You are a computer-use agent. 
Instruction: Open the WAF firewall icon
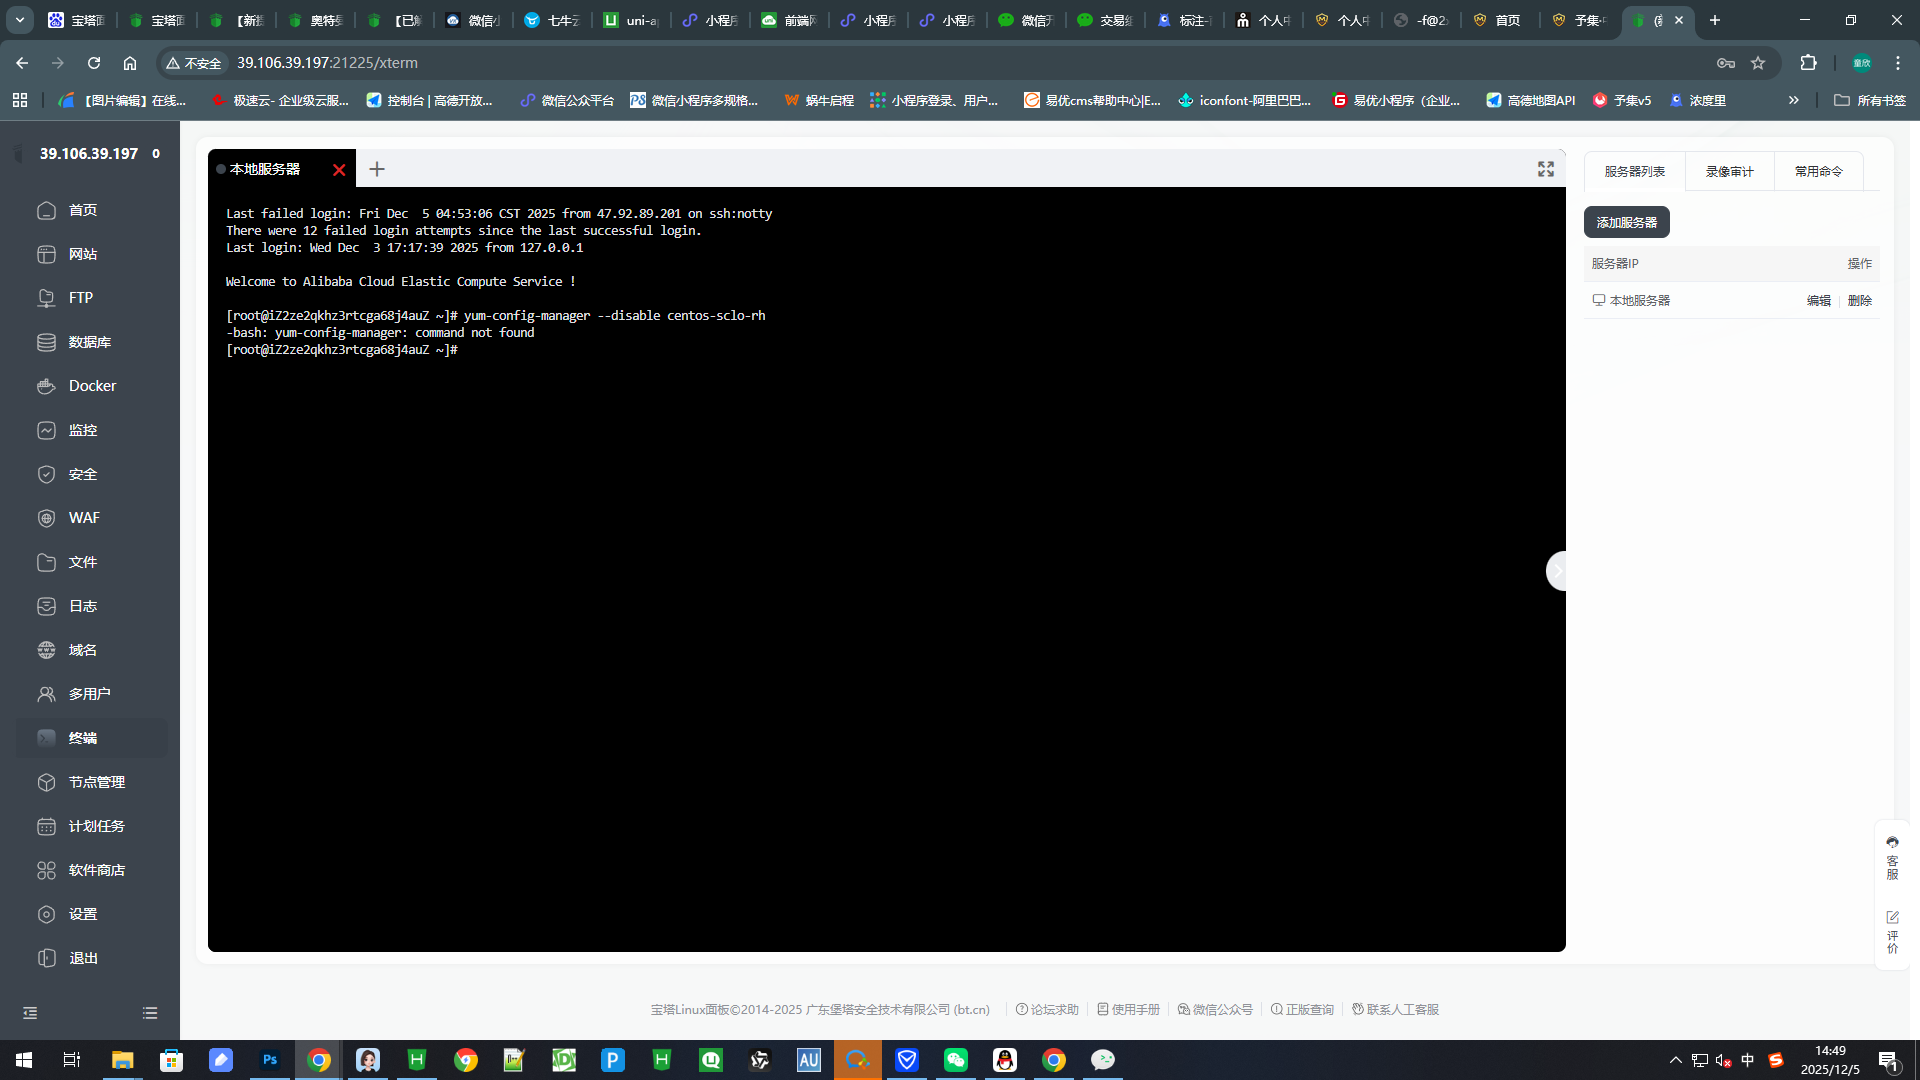46,518
